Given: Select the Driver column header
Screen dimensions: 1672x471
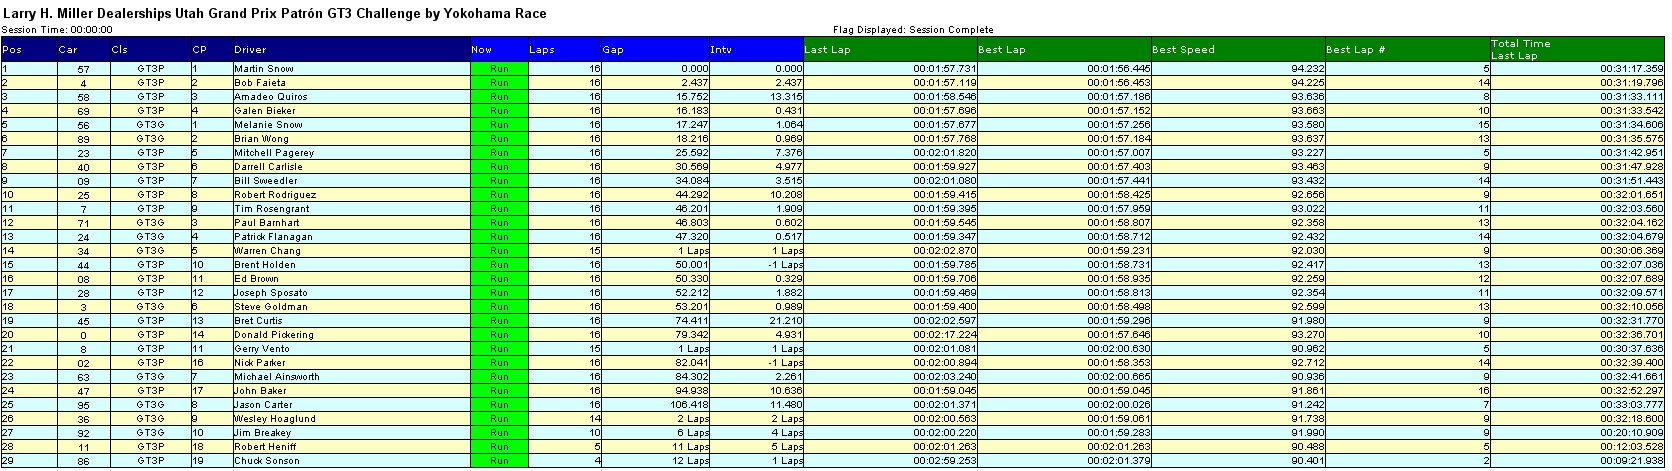Looking at the screenshot, I should [x=250, y=49].
